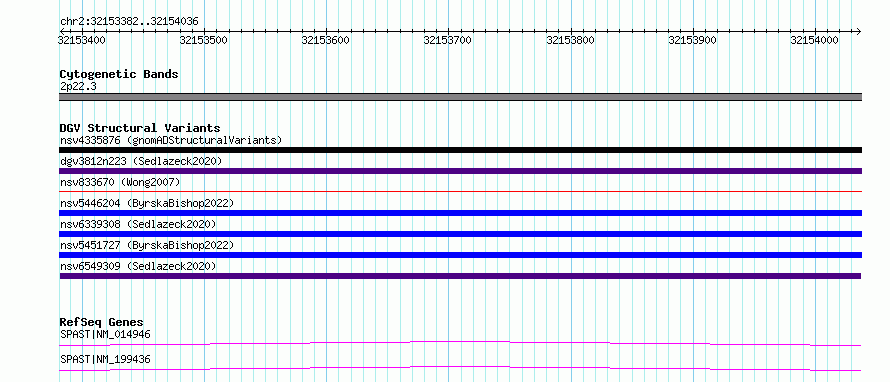Screen dimensions: 890x382
Task: Click the blue nsv5446204 variant bar
Action: tap(460, 213)
